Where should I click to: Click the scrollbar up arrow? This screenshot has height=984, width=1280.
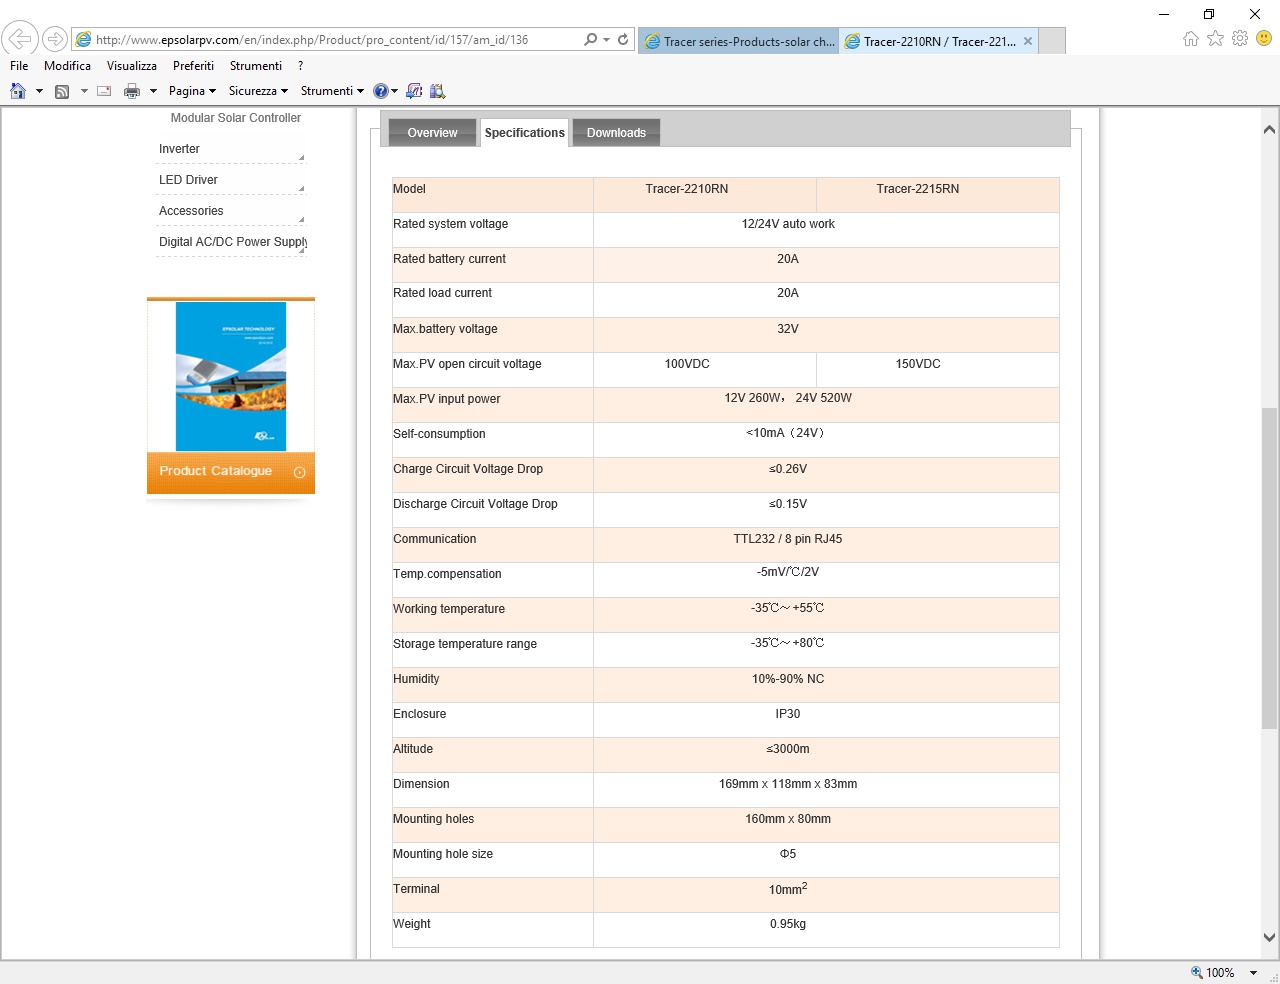[1269, 129]
